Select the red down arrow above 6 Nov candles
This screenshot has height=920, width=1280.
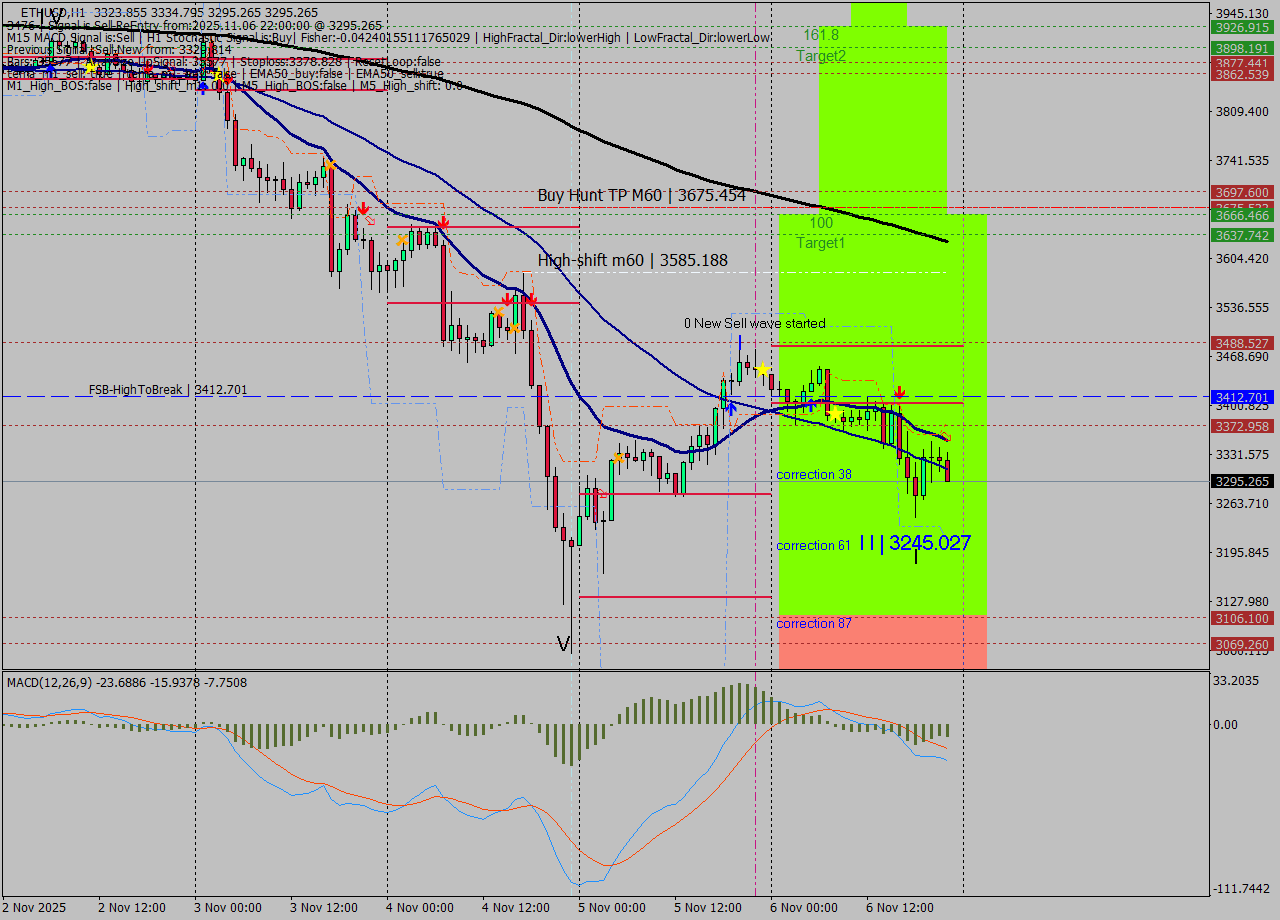tap(900, 392)
